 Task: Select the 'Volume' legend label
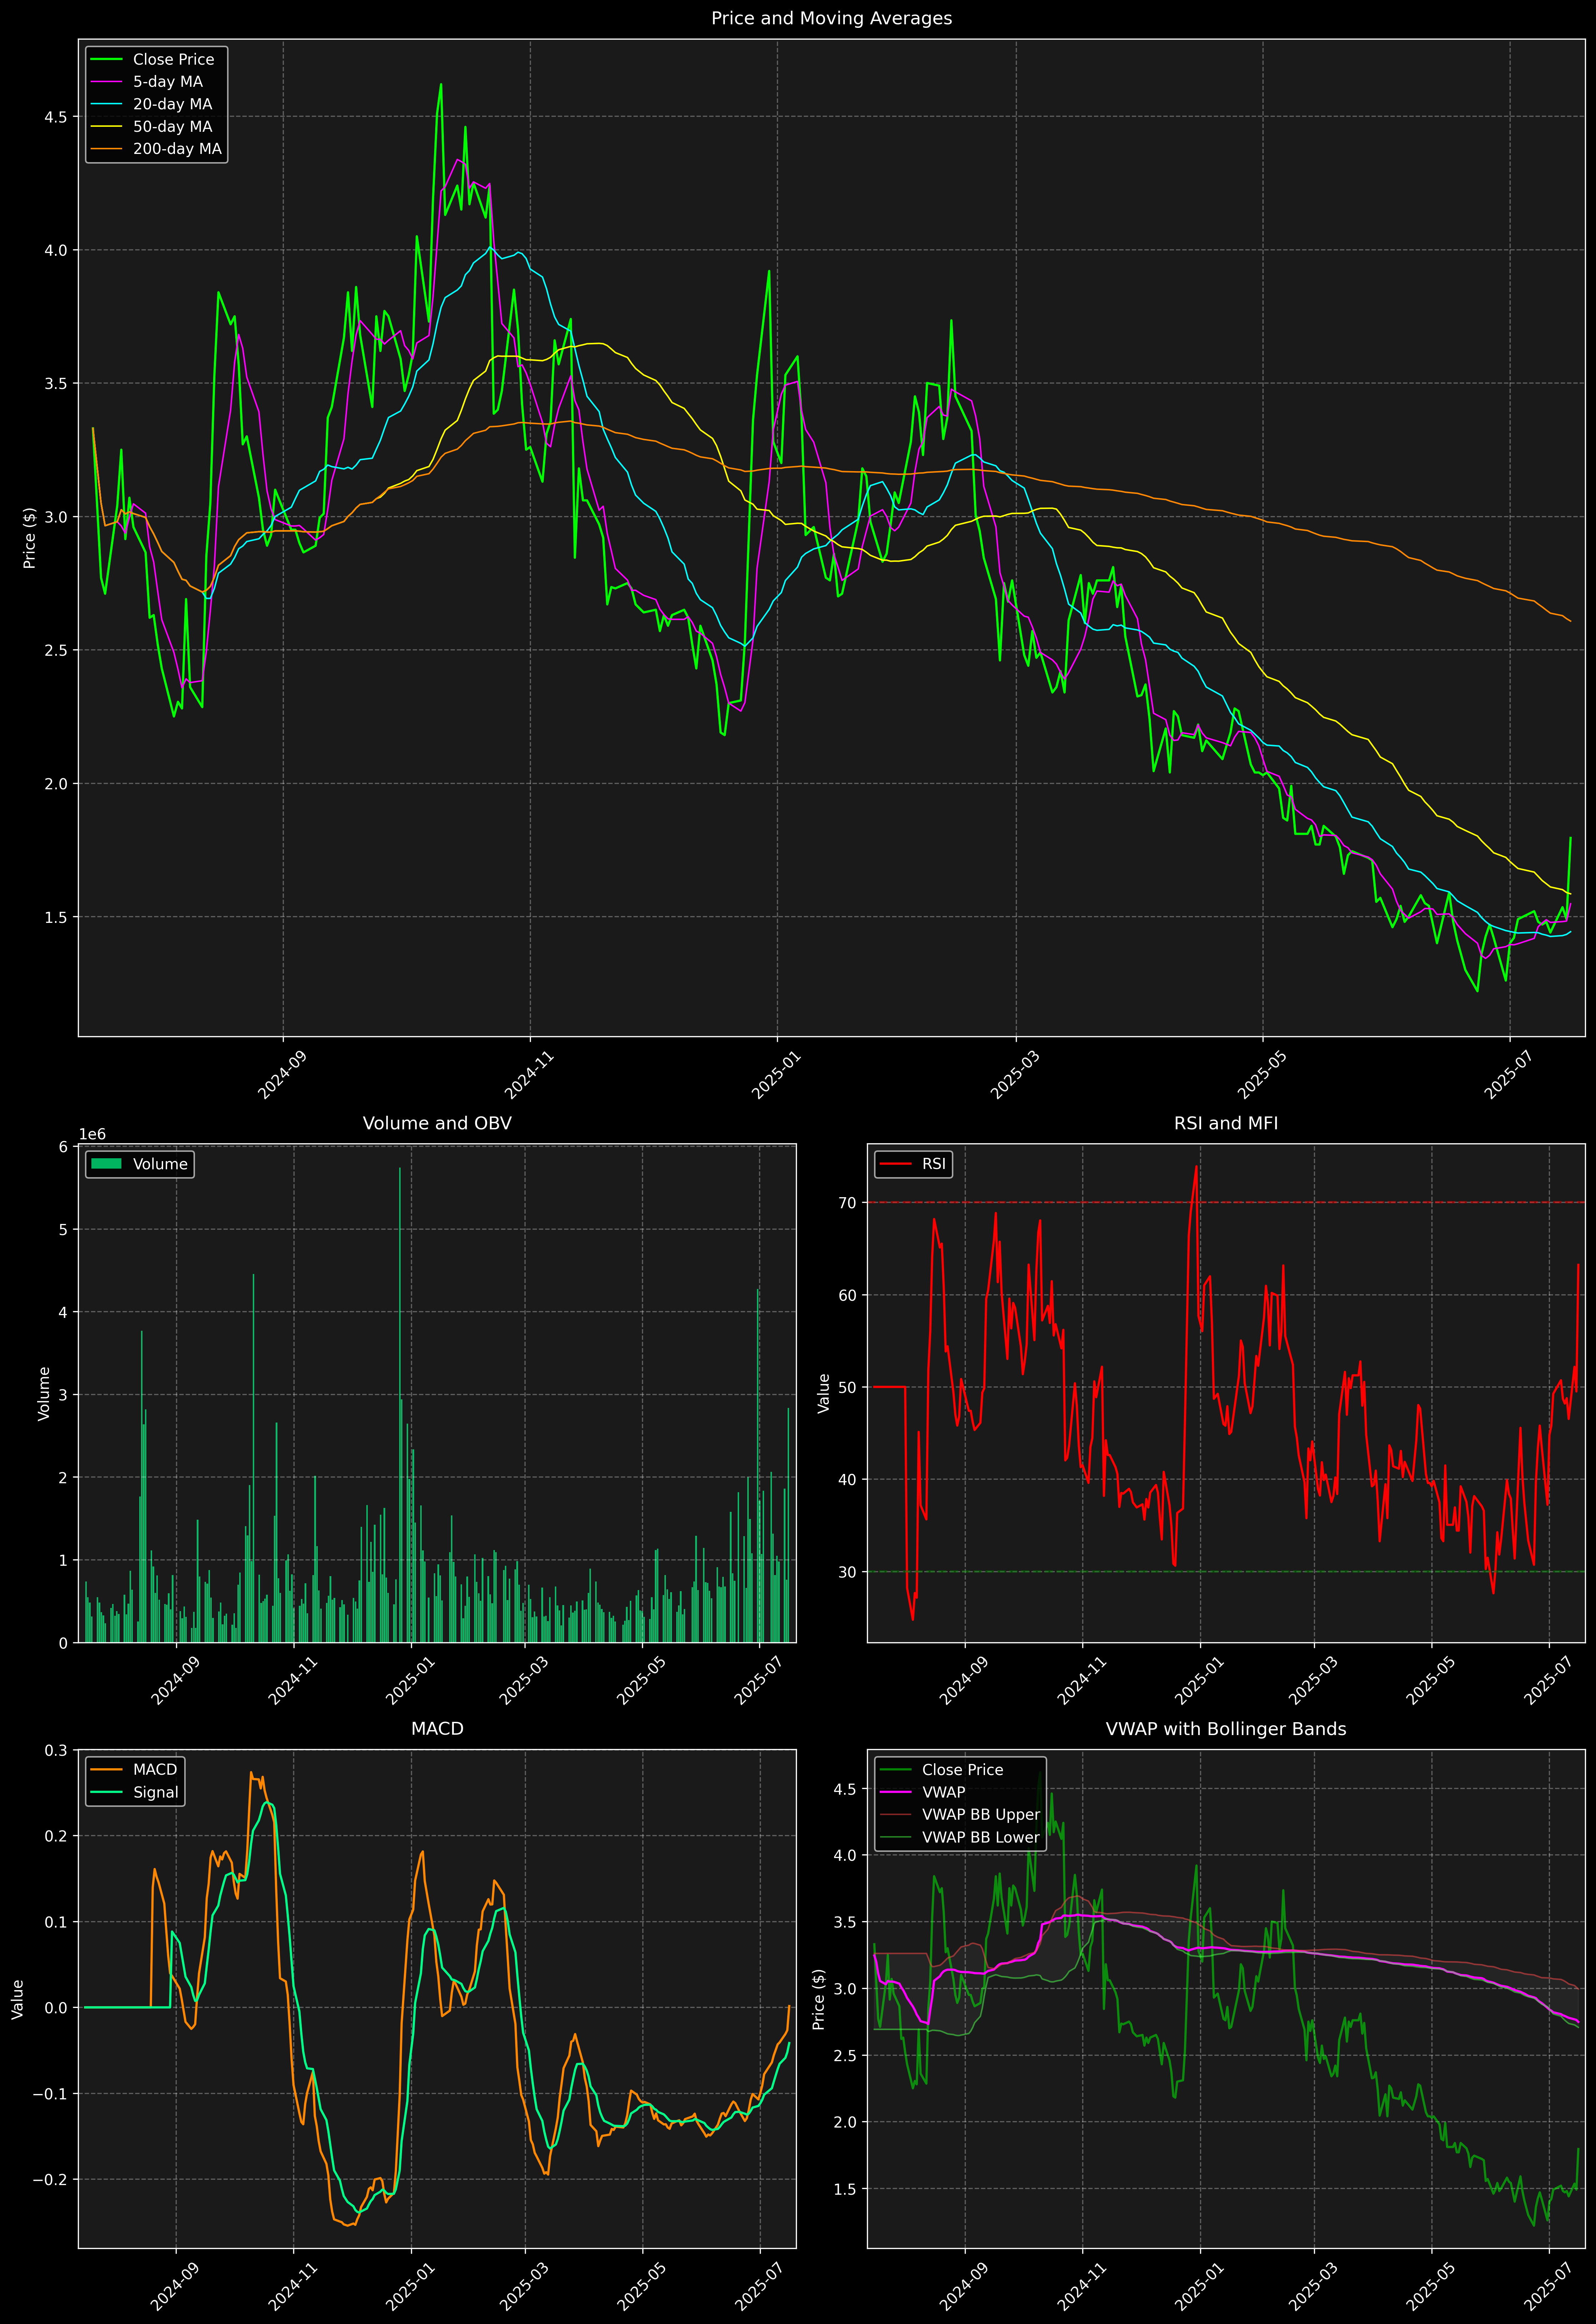160,1164
